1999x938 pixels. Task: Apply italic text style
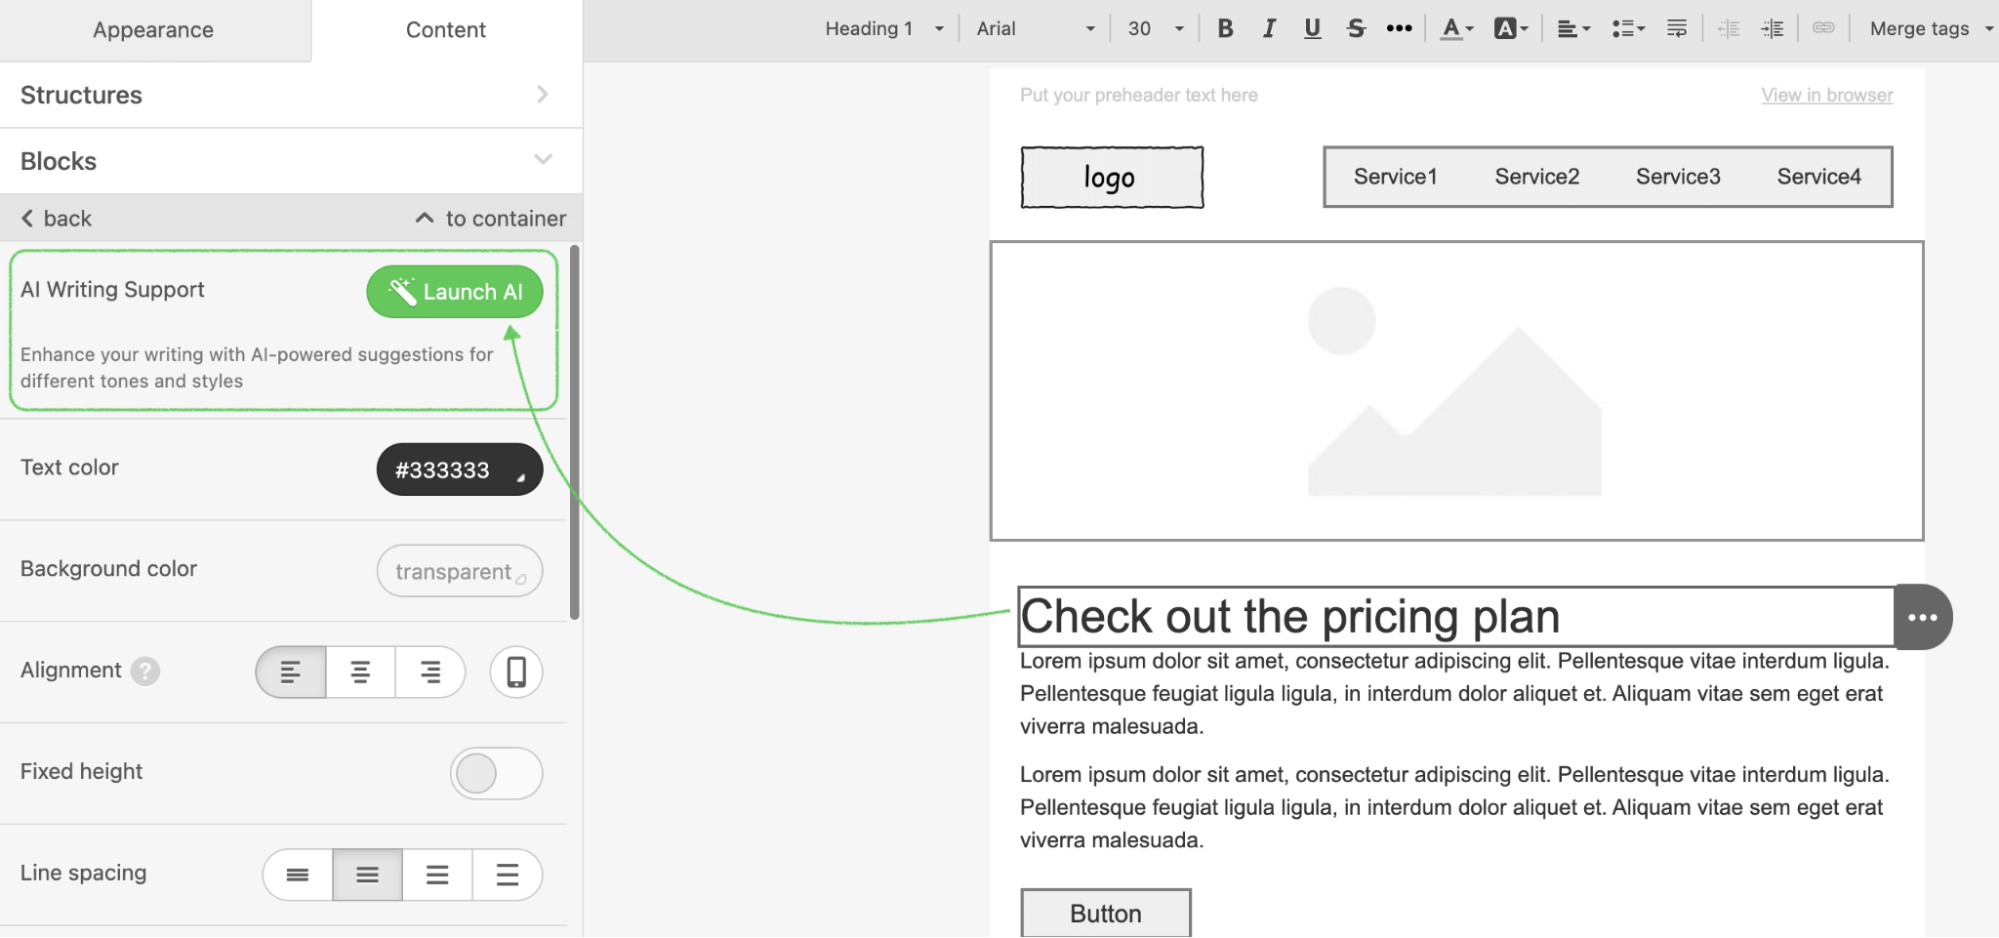(x=1269, y=29)
